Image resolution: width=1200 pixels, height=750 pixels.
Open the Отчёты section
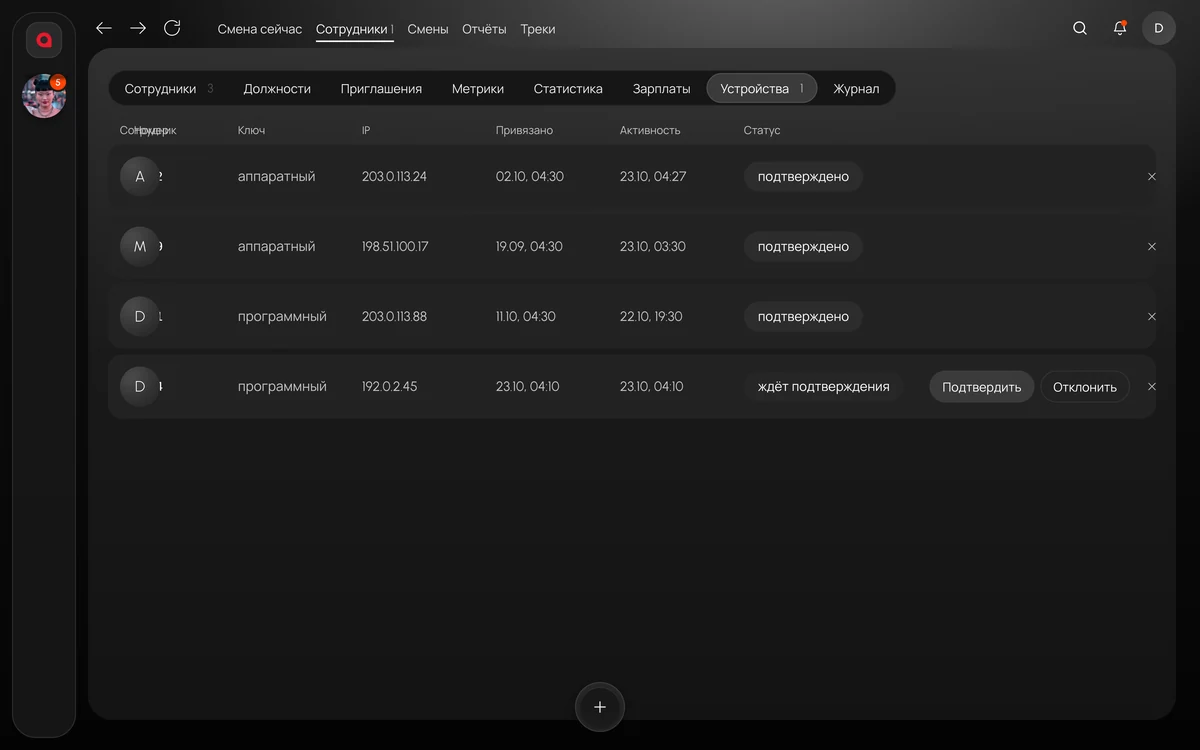484,29
